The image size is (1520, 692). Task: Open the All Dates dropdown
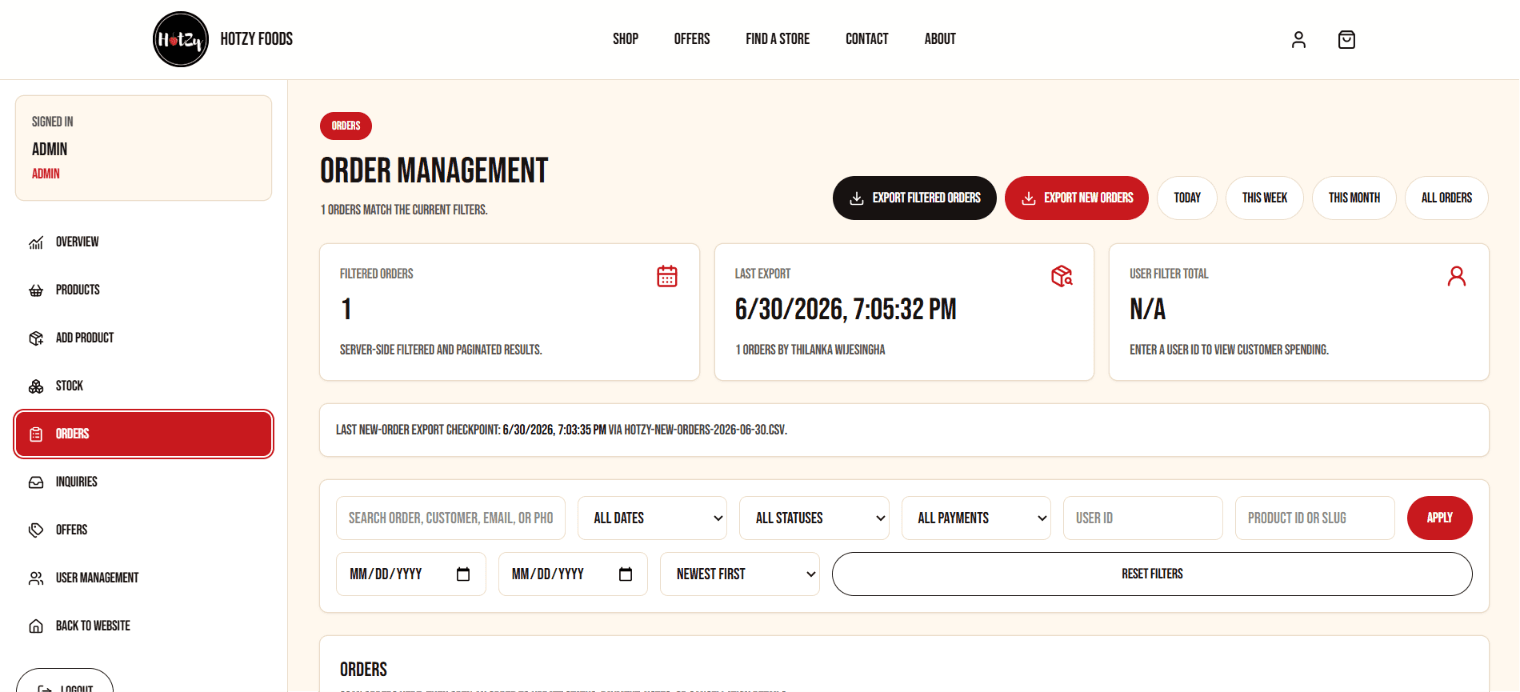pos(652,518)
